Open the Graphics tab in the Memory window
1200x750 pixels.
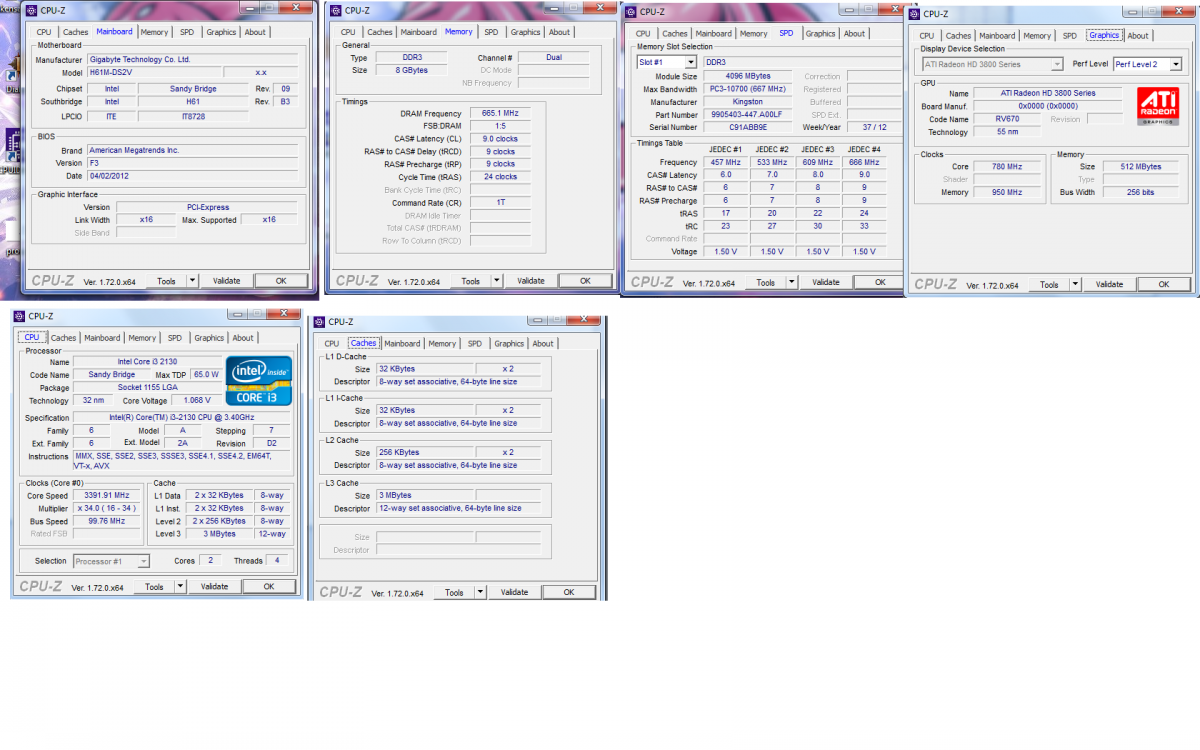pos(525,32)
